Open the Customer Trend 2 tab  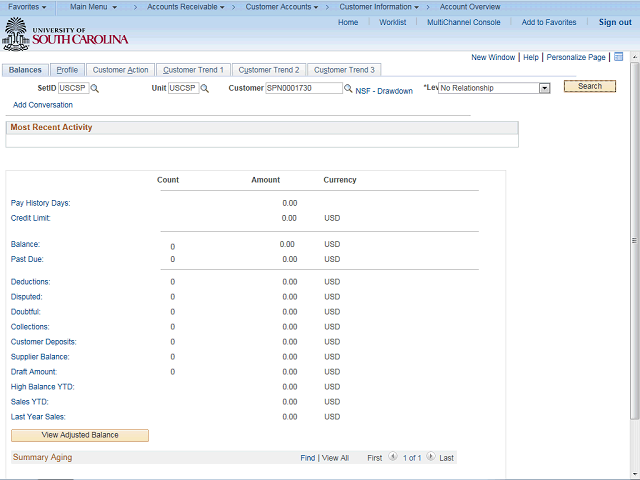point(269,70)
